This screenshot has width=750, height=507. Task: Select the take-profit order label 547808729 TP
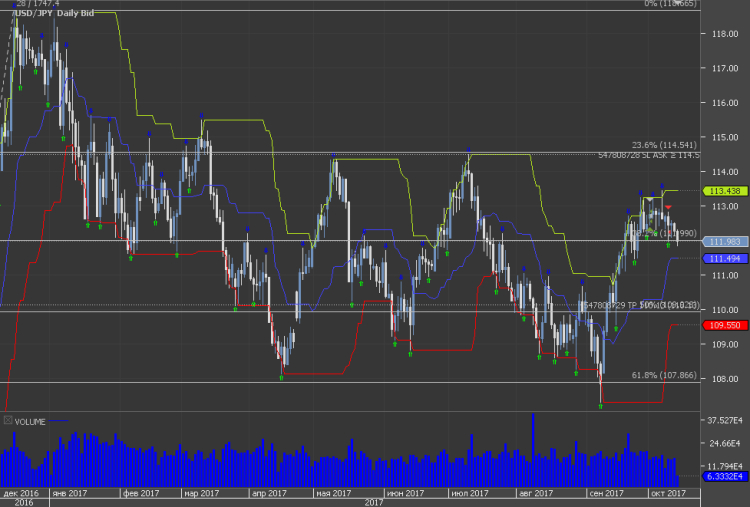pos(610,305)
